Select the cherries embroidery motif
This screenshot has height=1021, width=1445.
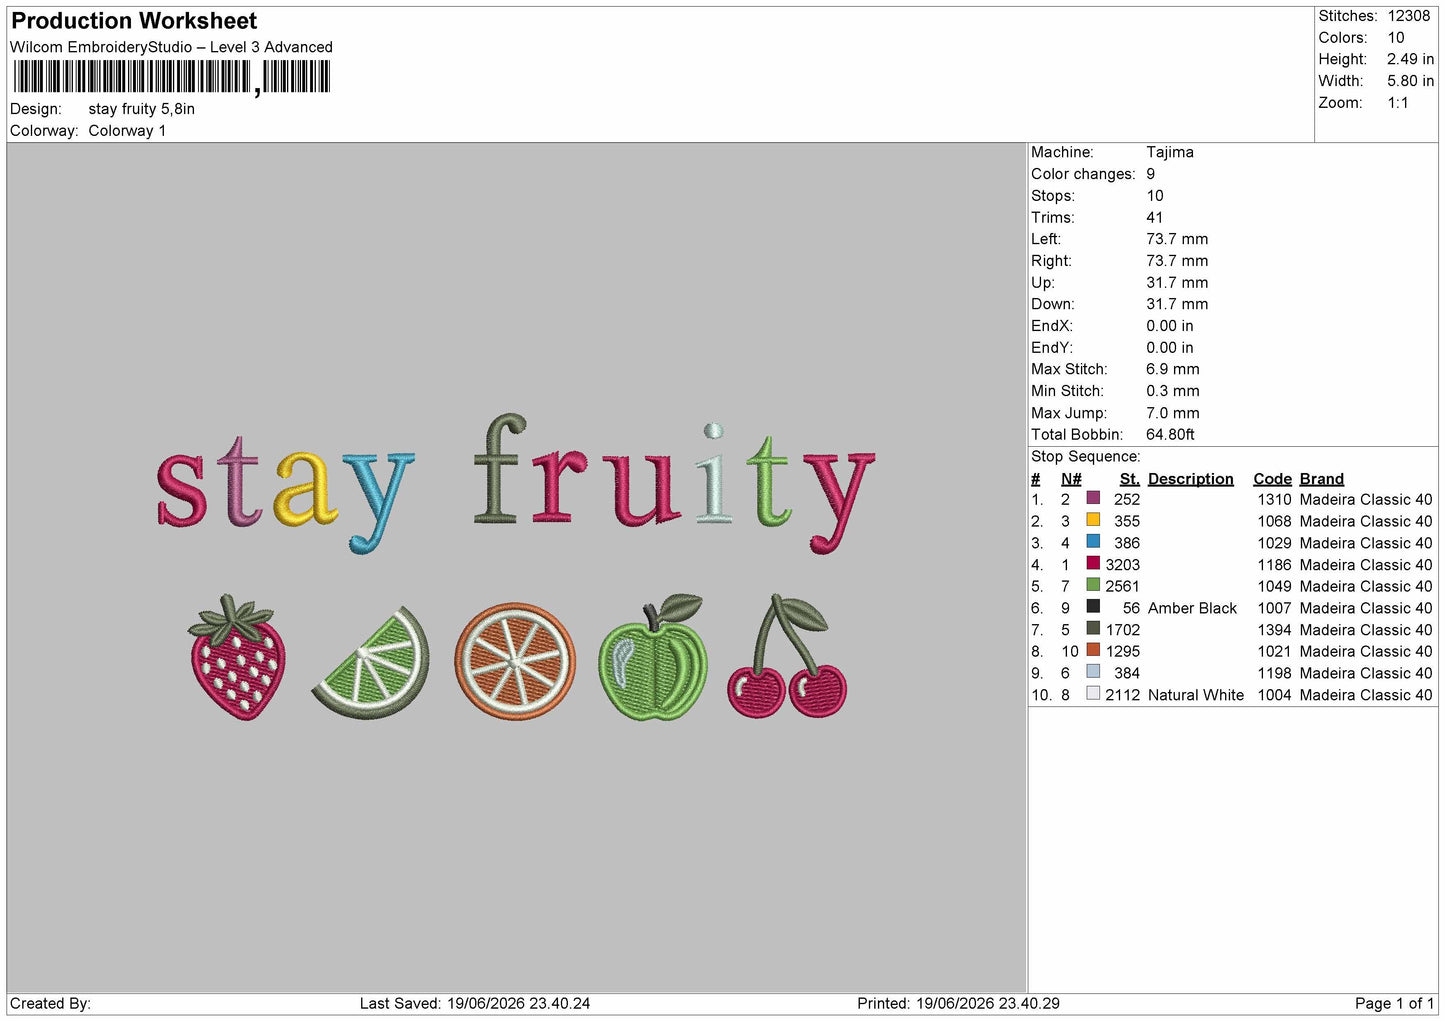pos(787,656)
